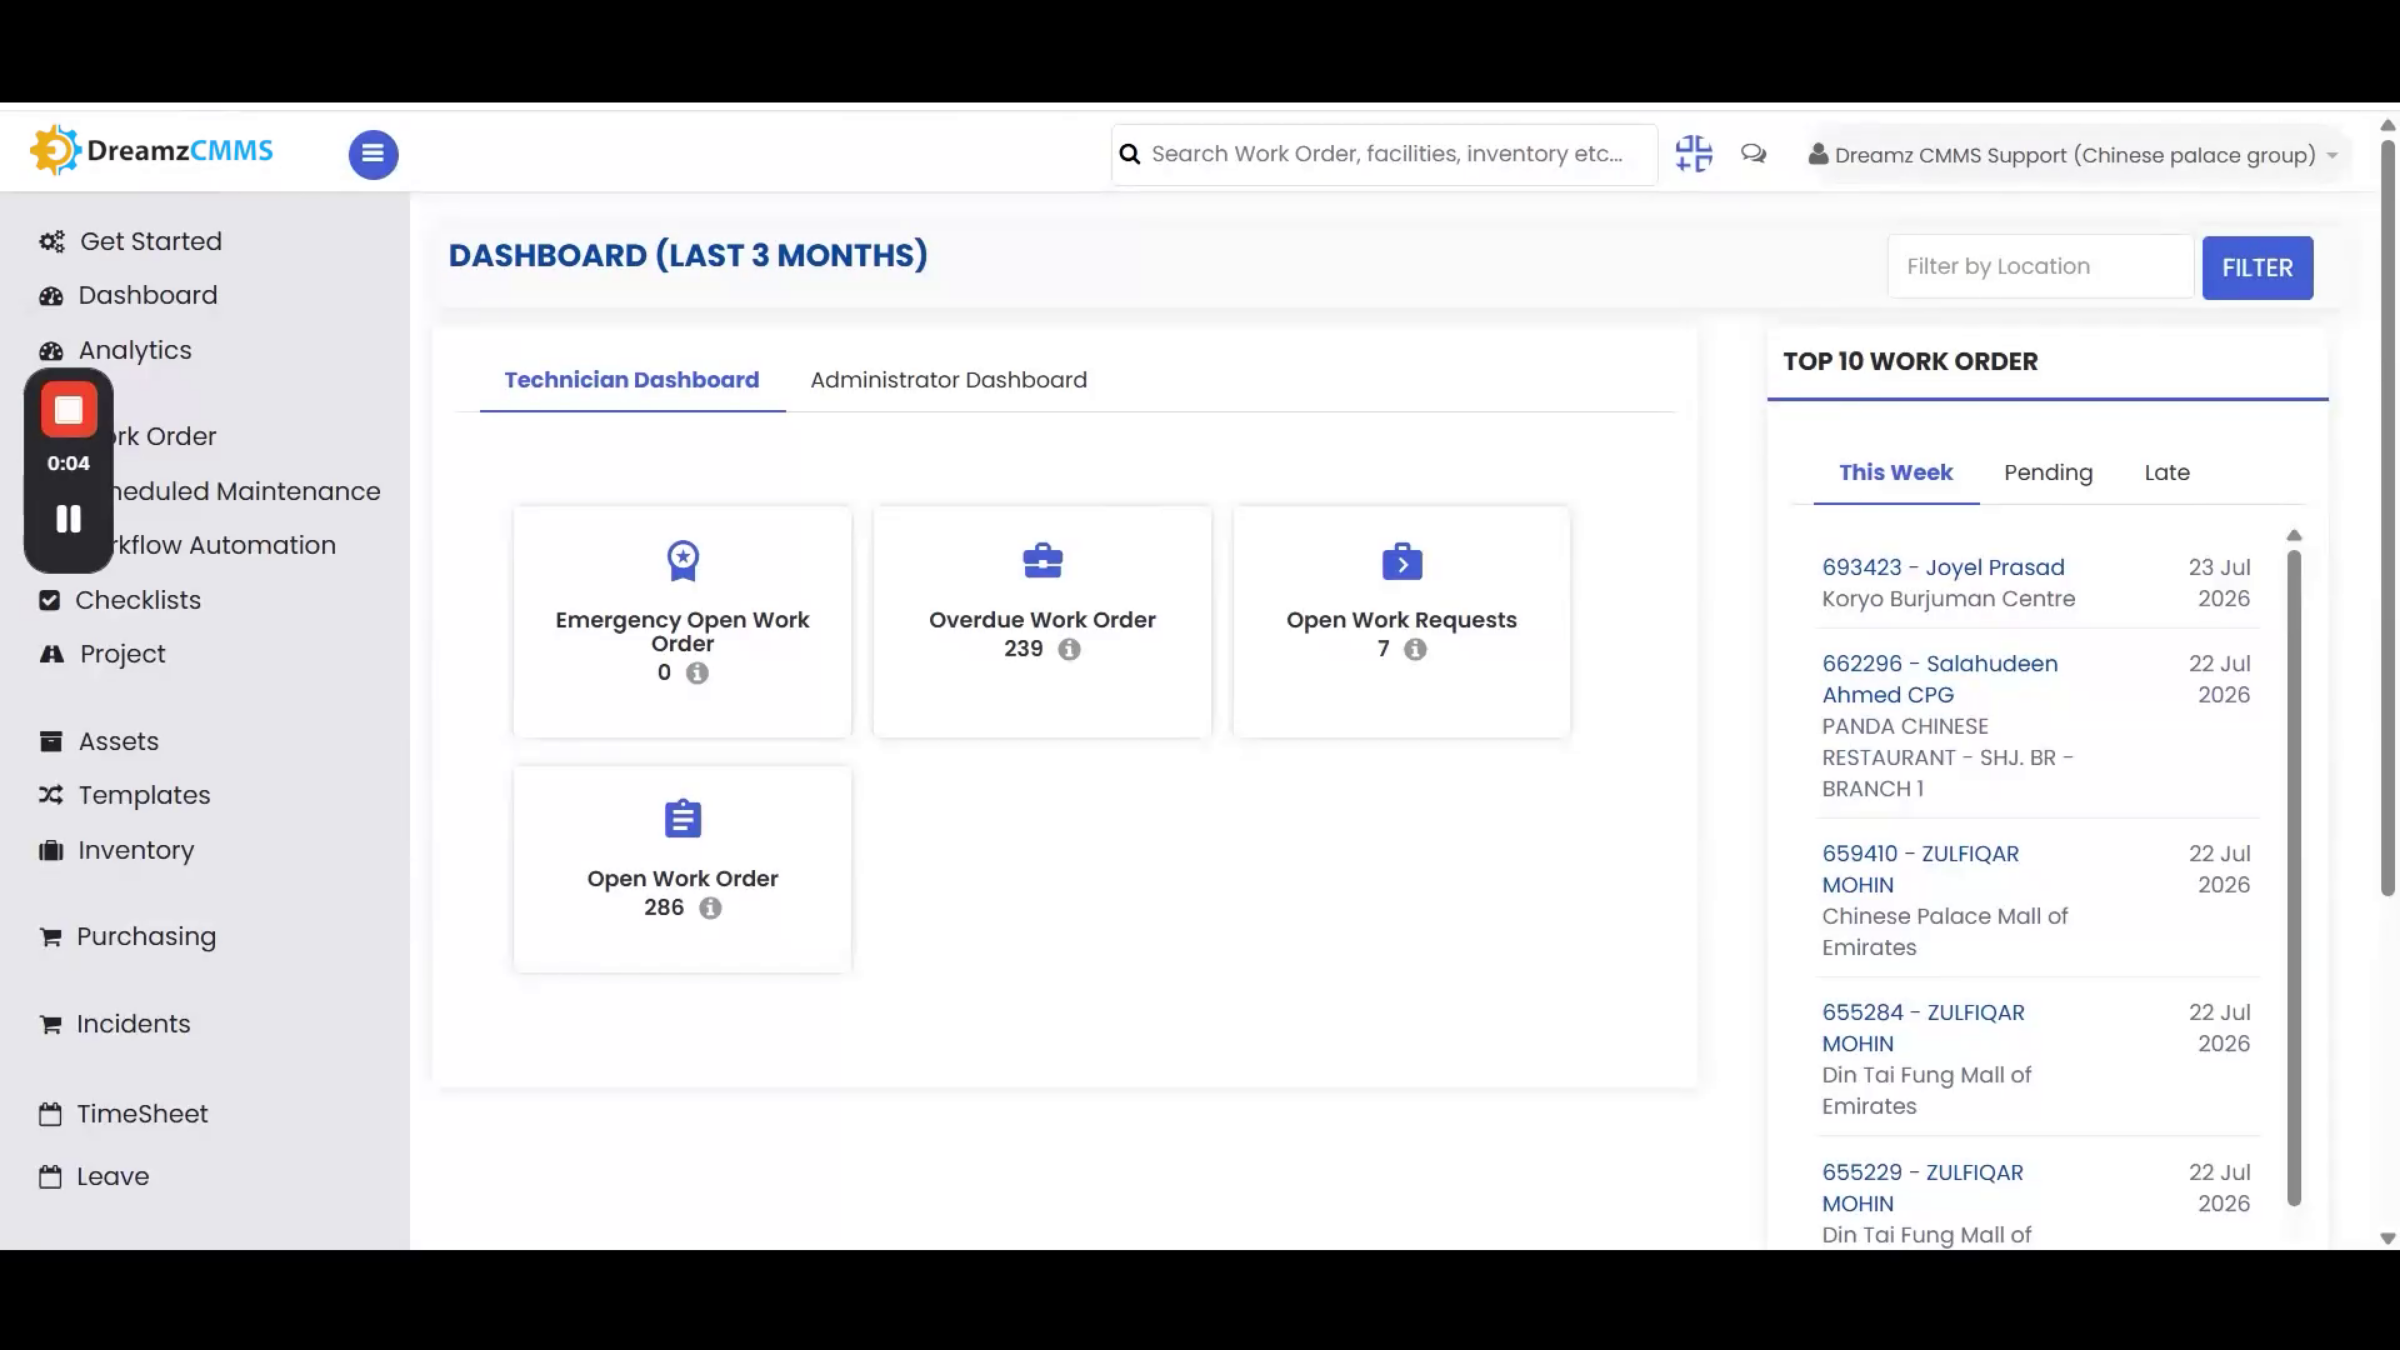The image size is (2400, 1350).
Task: Click the Open Work Order clipboard icon
Action: [683, 818]
